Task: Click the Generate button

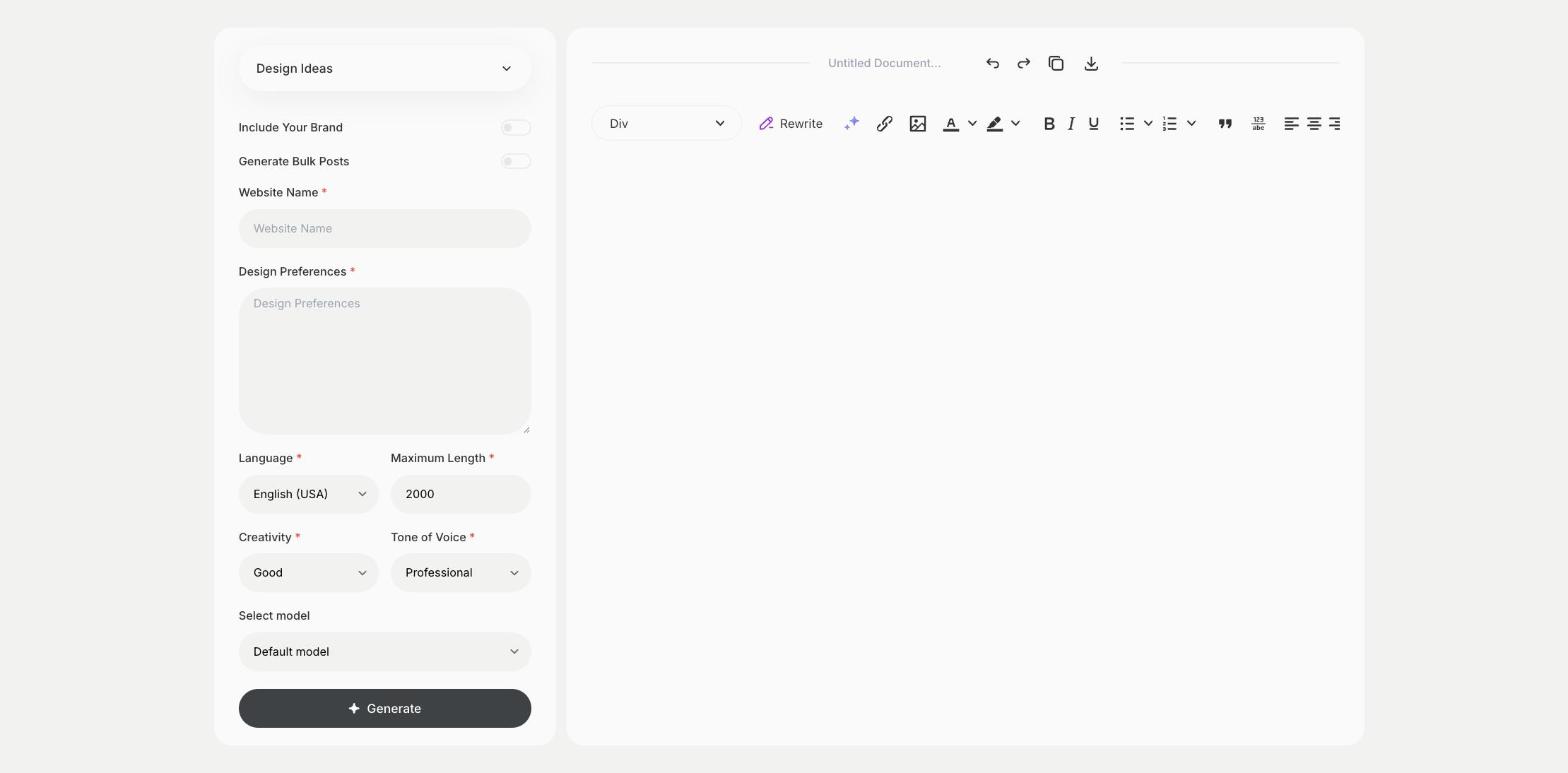Action: (x=385, y=708)
